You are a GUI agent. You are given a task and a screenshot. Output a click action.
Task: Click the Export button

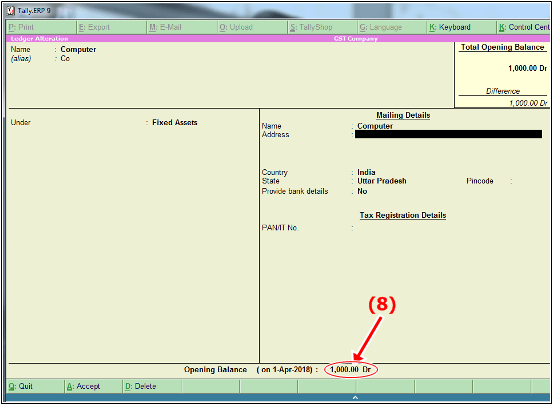(111, 27)
